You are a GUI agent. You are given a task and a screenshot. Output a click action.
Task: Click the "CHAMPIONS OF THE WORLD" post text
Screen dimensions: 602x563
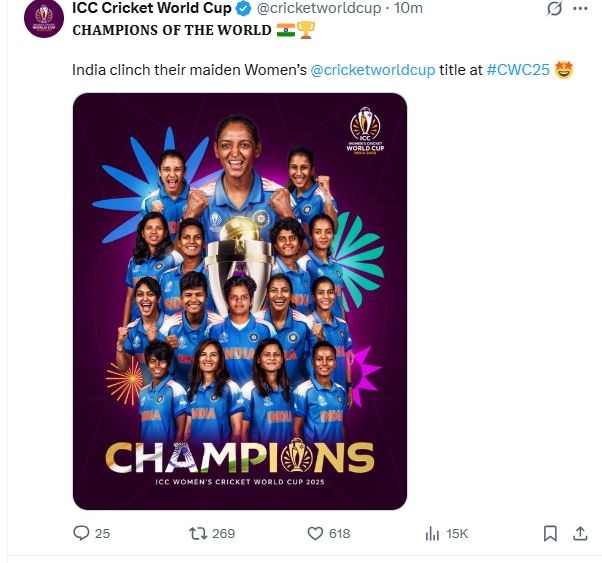coord(171,30)
